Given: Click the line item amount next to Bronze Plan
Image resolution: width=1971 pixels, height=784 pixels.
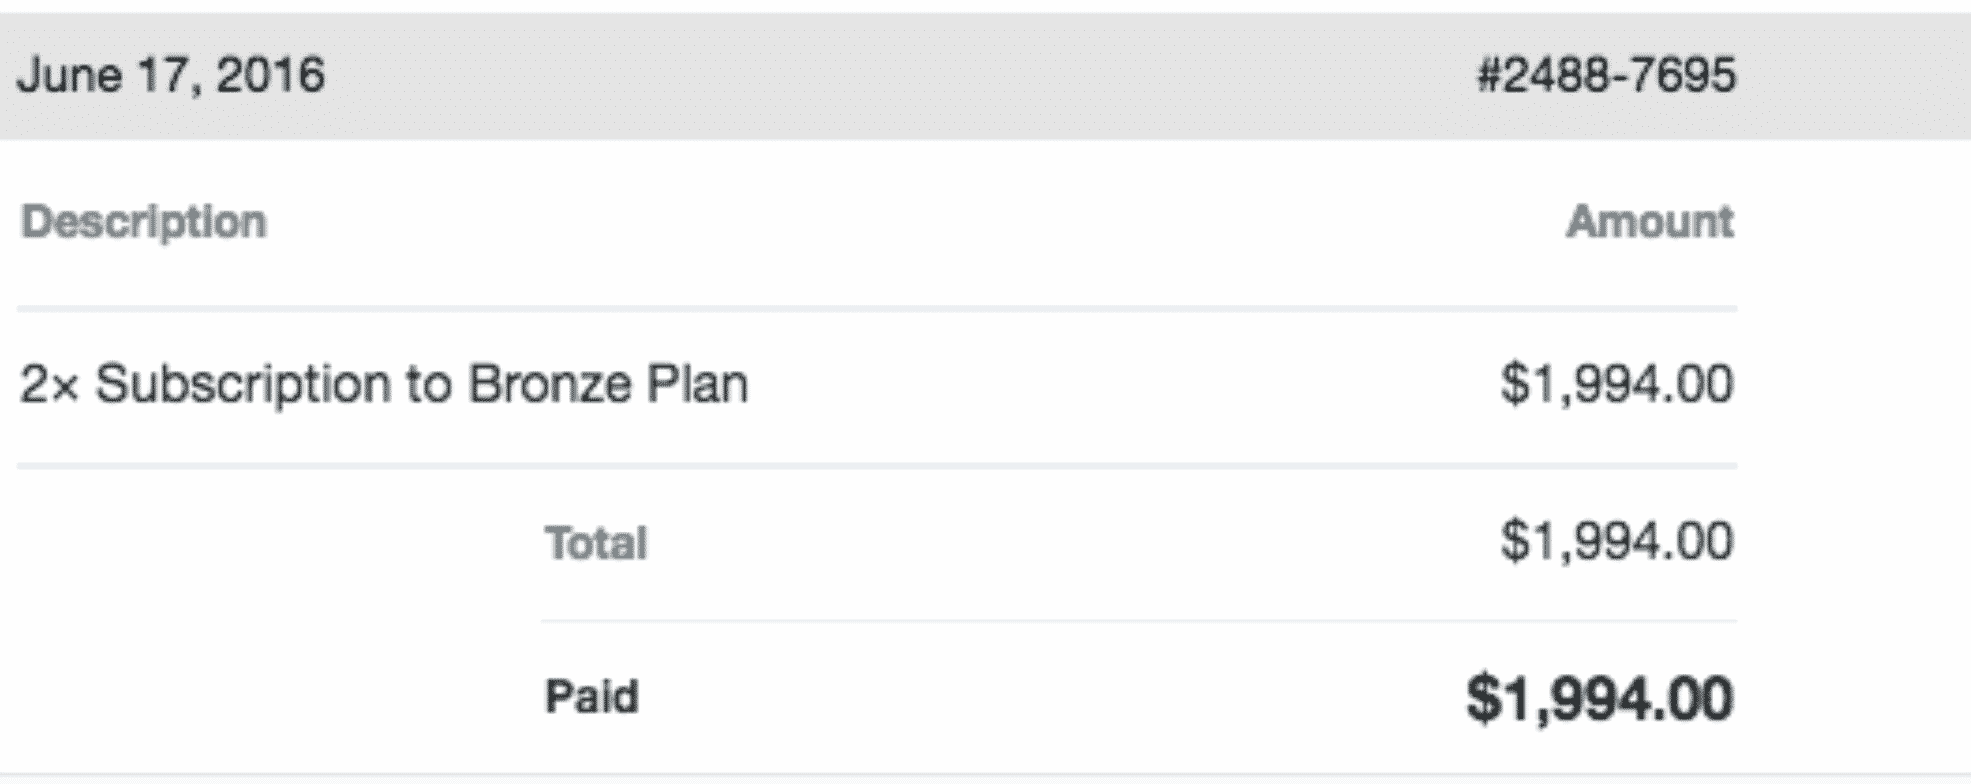Looking at the screenshot, I should 1616,384.
